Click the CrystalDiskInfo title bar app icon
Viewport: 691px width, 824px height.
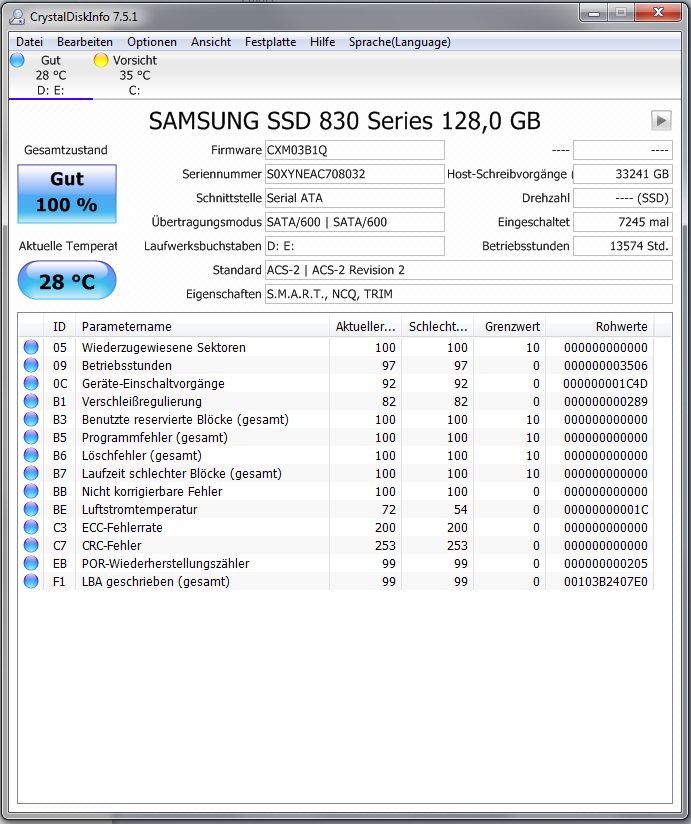(x=17, y=17)
